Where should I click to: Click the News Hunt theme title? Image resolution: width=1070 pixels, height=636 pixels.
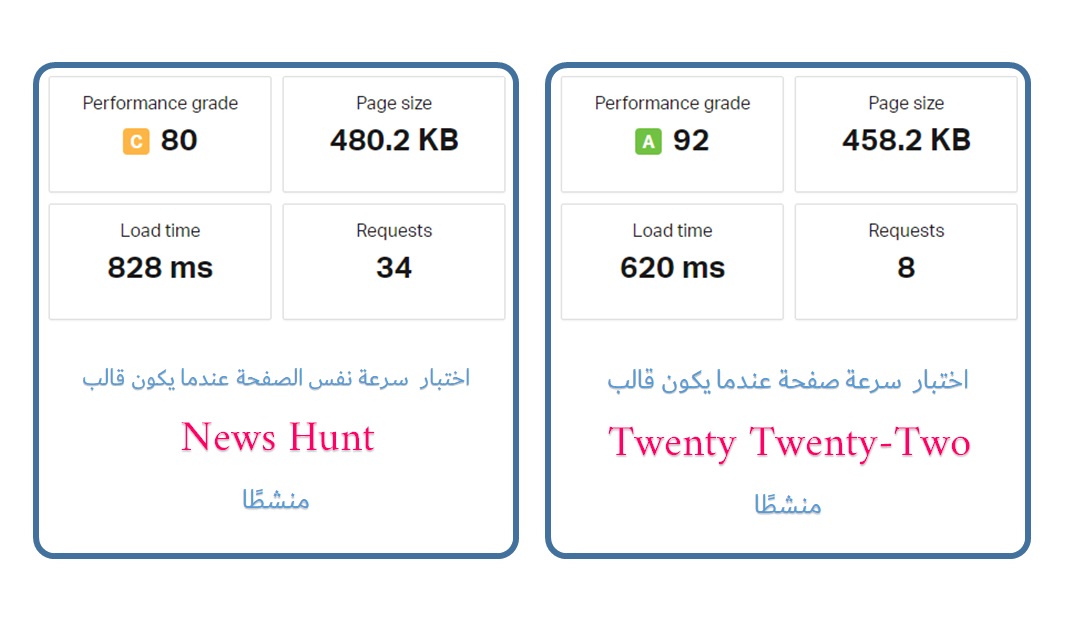278,438
